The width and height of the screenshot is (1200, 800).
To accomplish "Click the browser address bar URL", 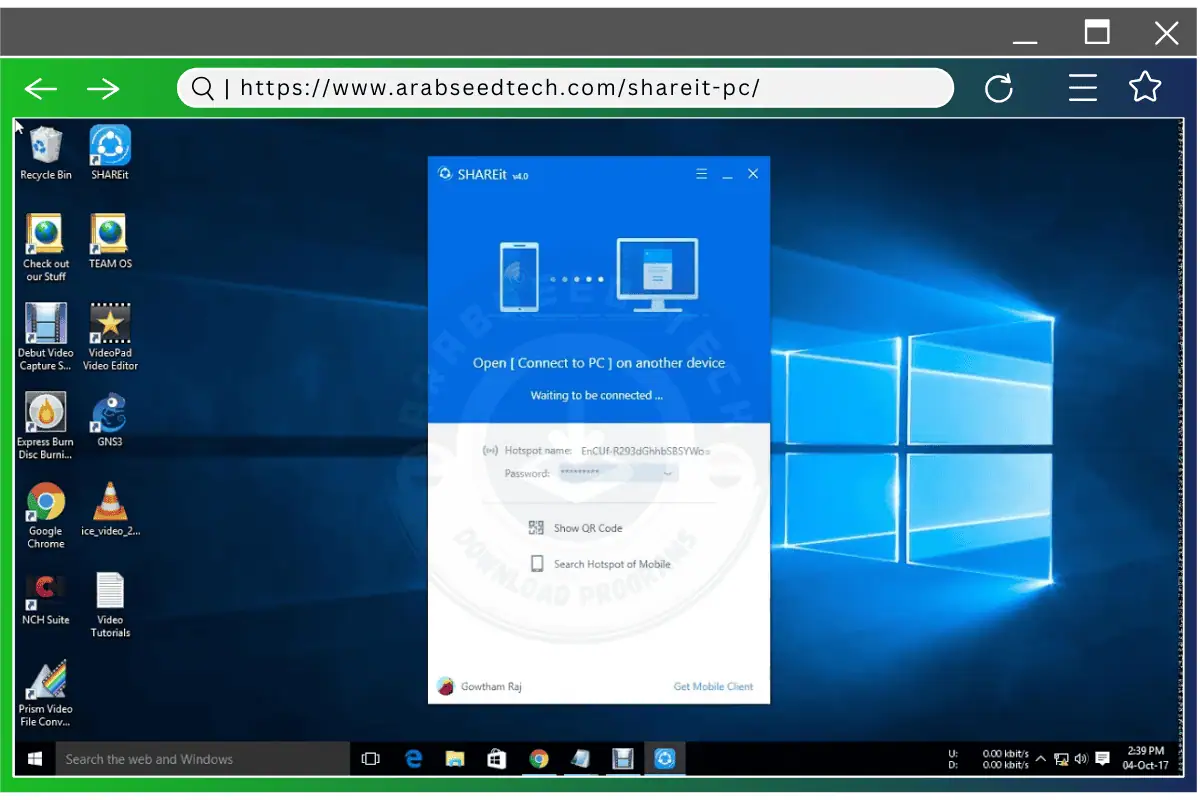I will point(500,88).
